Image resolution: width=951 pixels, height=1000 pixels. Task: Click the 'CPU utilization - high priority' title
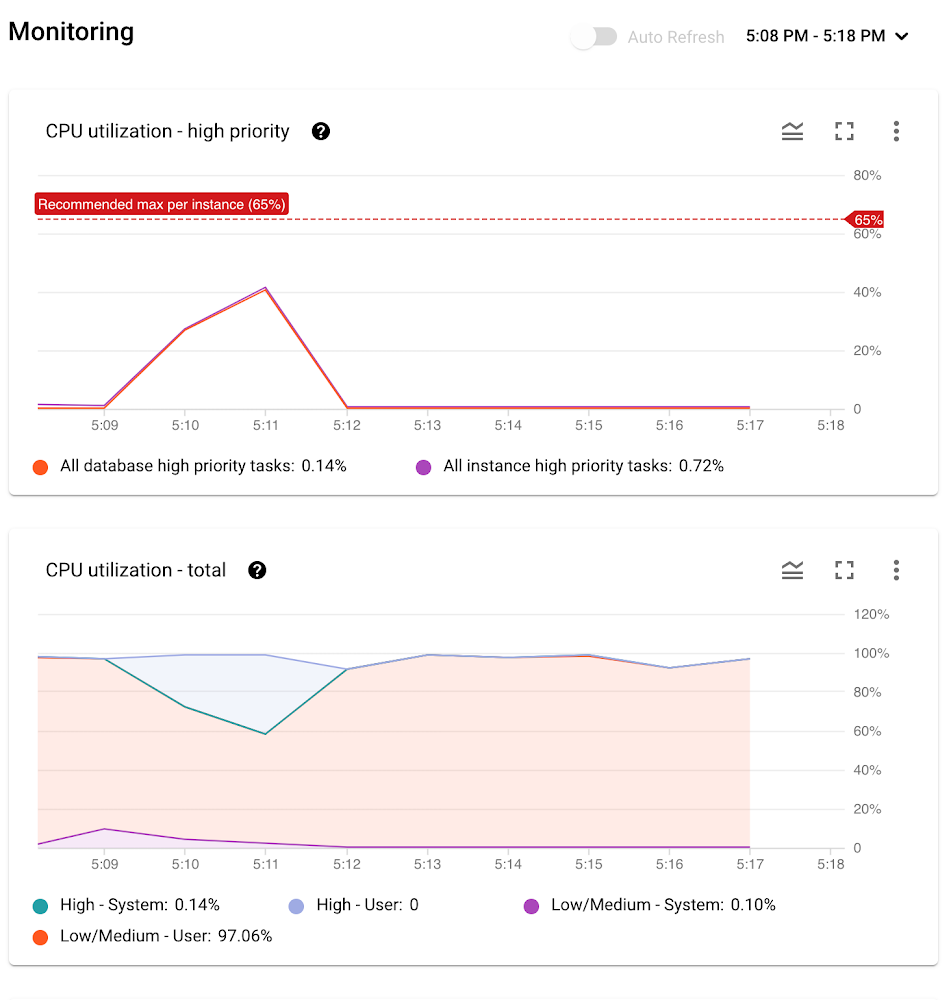pos(167,131)
